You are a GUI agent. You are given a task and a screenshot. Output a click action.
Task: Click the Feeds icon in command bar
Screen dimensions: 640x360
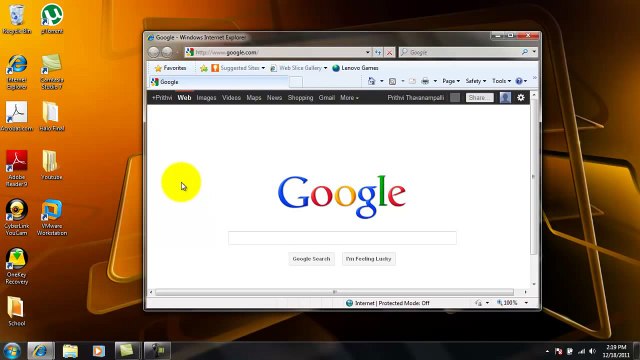pyautogui.click(x=393, y=81)
